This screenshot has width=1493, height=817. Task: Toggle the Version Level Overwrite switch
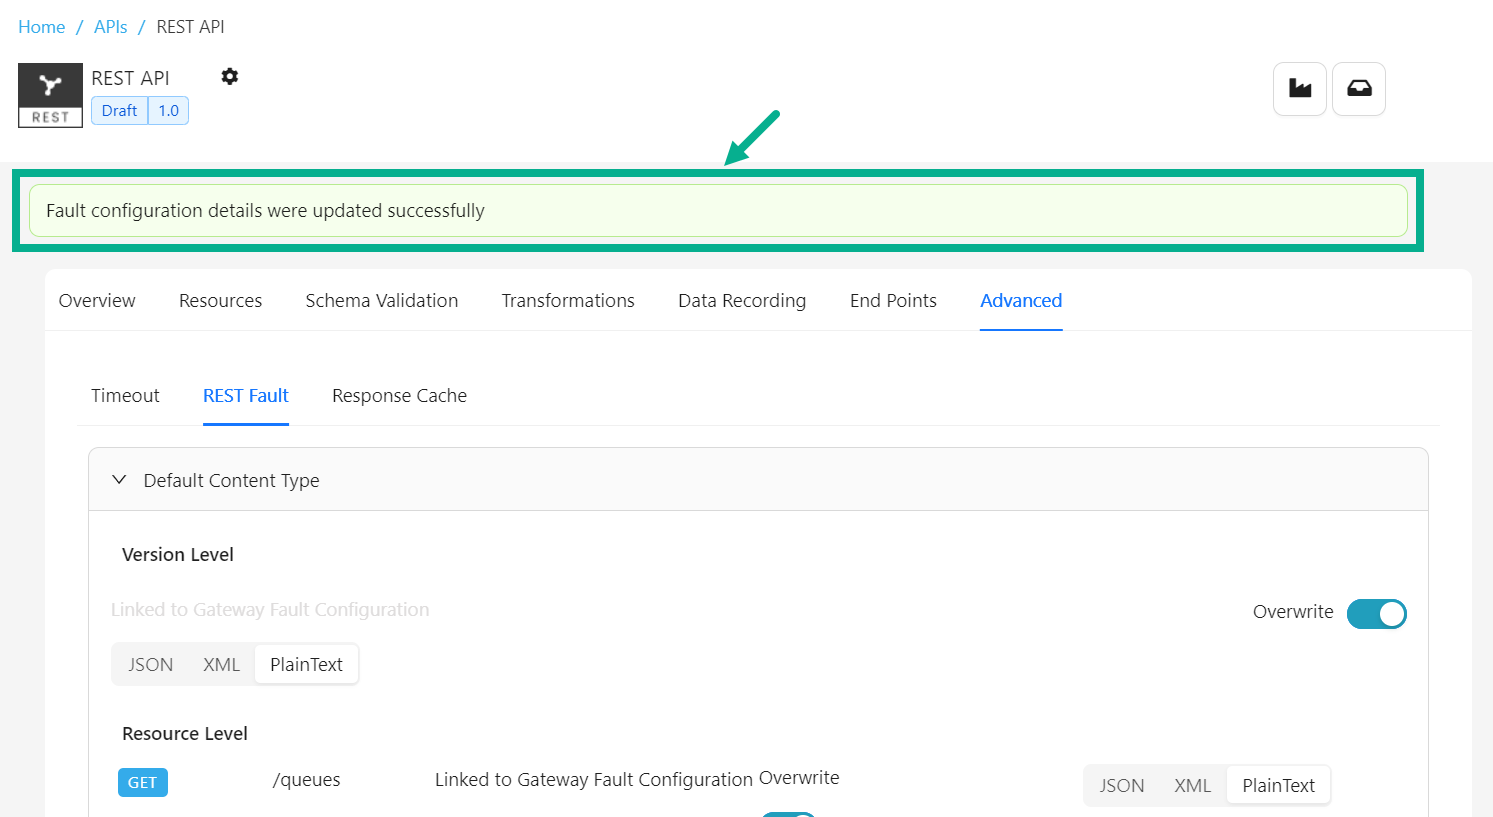[1376, 613]
